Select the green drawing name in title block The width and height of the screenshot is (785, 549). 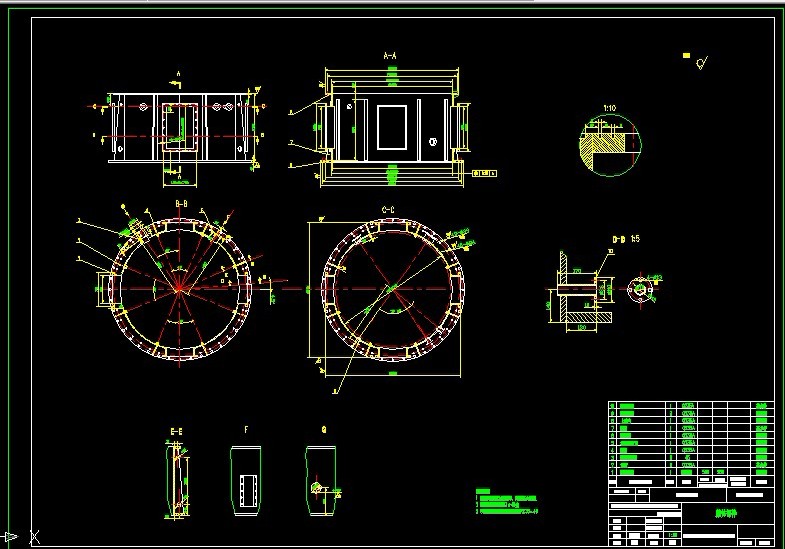click(x=726, y=513)
